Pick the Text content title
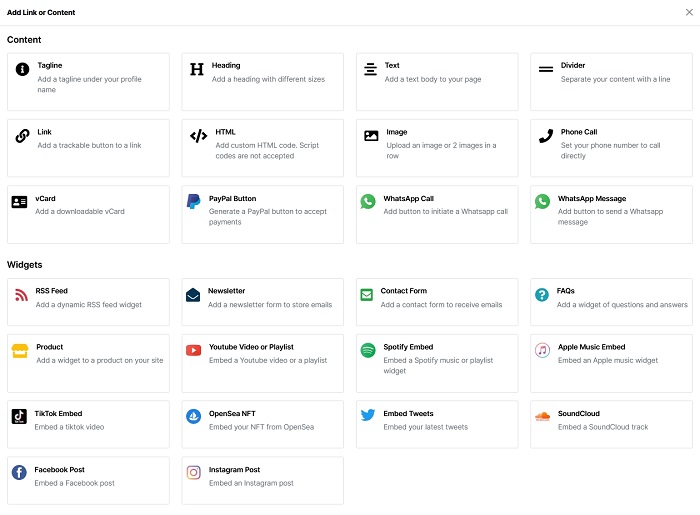Screen dimensions: 700x515 pyautogui.click(x=392, y=65)
